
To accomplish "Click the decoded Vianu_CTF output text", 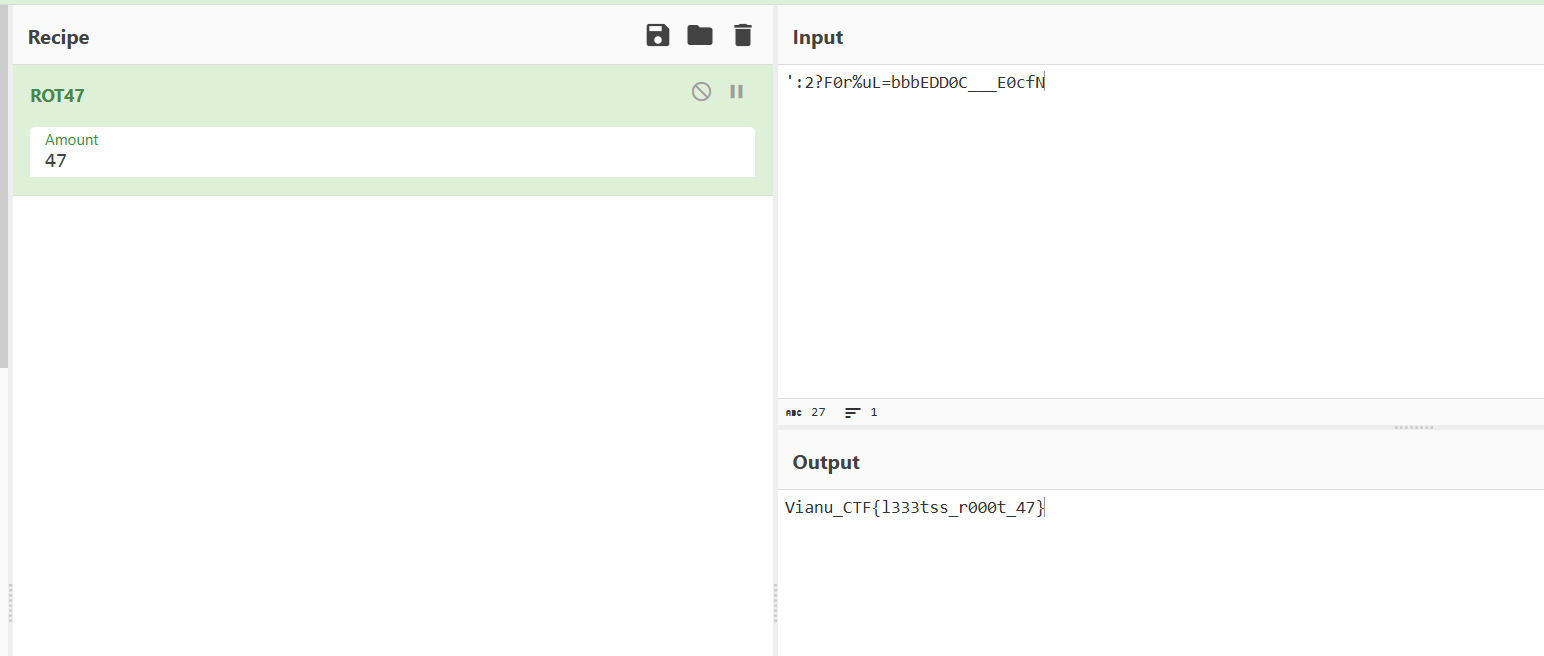I will (x=914, y=508).
